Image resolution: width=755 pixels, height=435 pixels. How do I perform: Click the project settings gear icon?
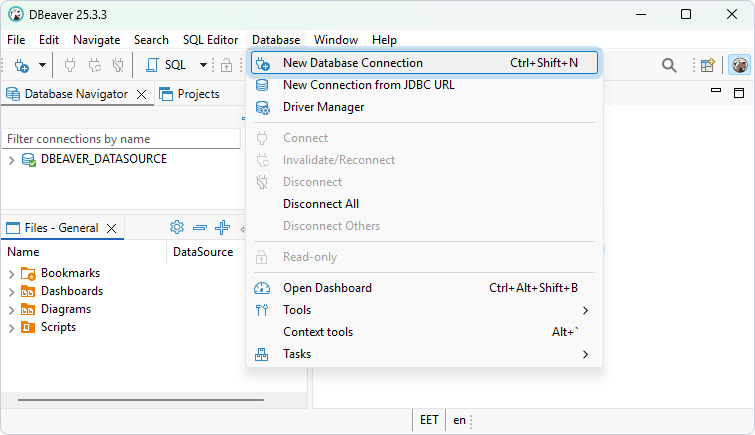click(x=177, y=227)
